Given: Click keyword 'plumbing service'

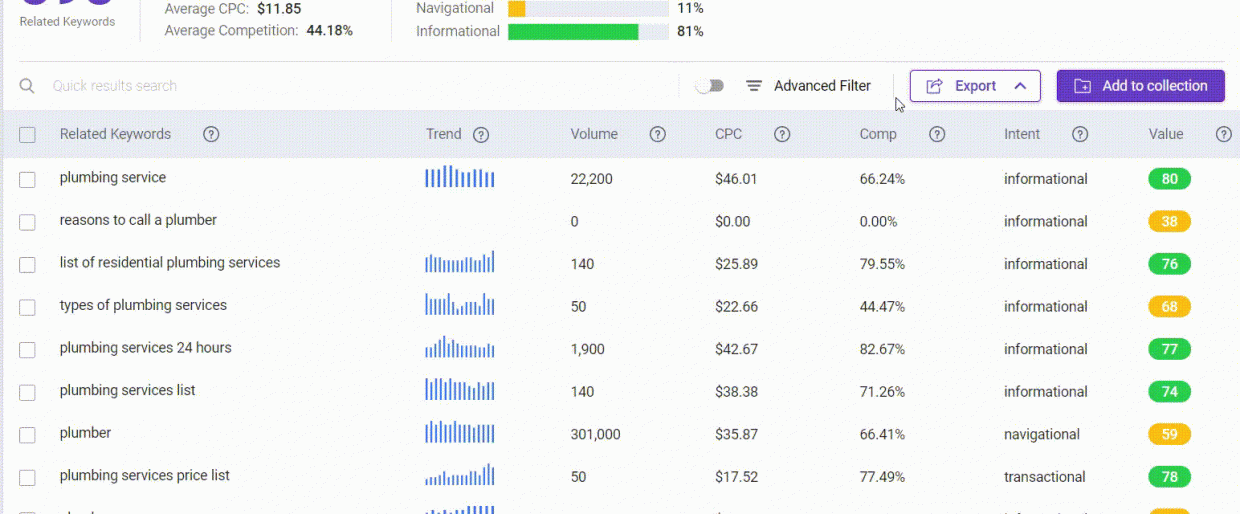Looking at the screenshot, I should (113, 177).
